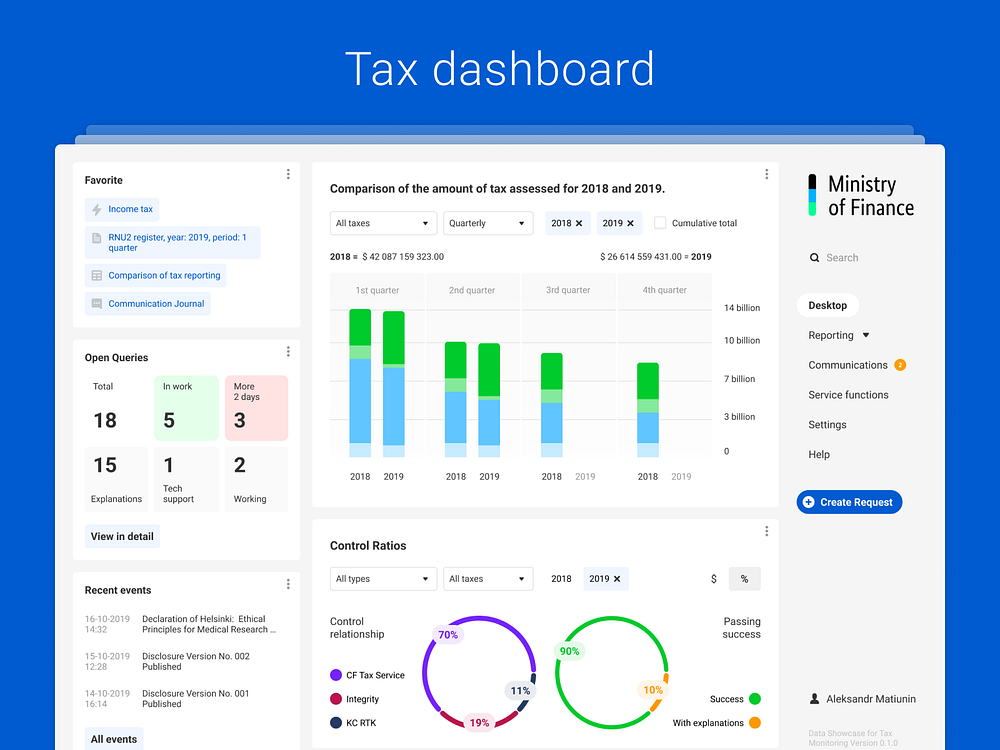This screenshot has height=750, width=1000.
Task: Select the In work queries card
Action: click(186, 408)
